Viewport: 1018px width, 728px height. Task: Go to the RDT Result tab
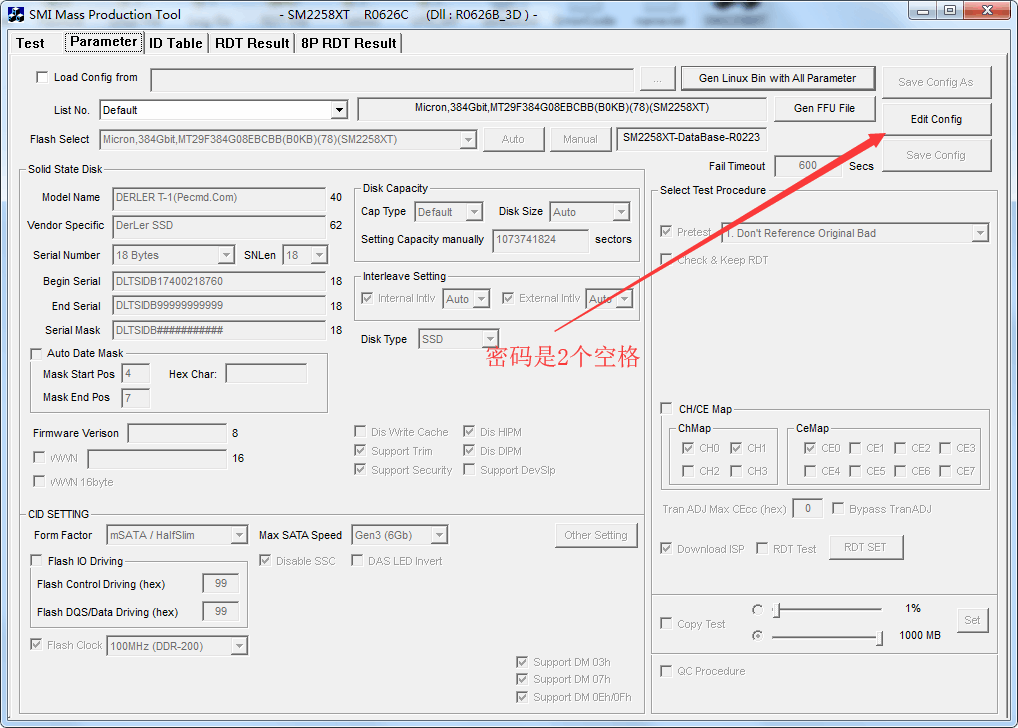pyautogui.click(x=252, y=43)
